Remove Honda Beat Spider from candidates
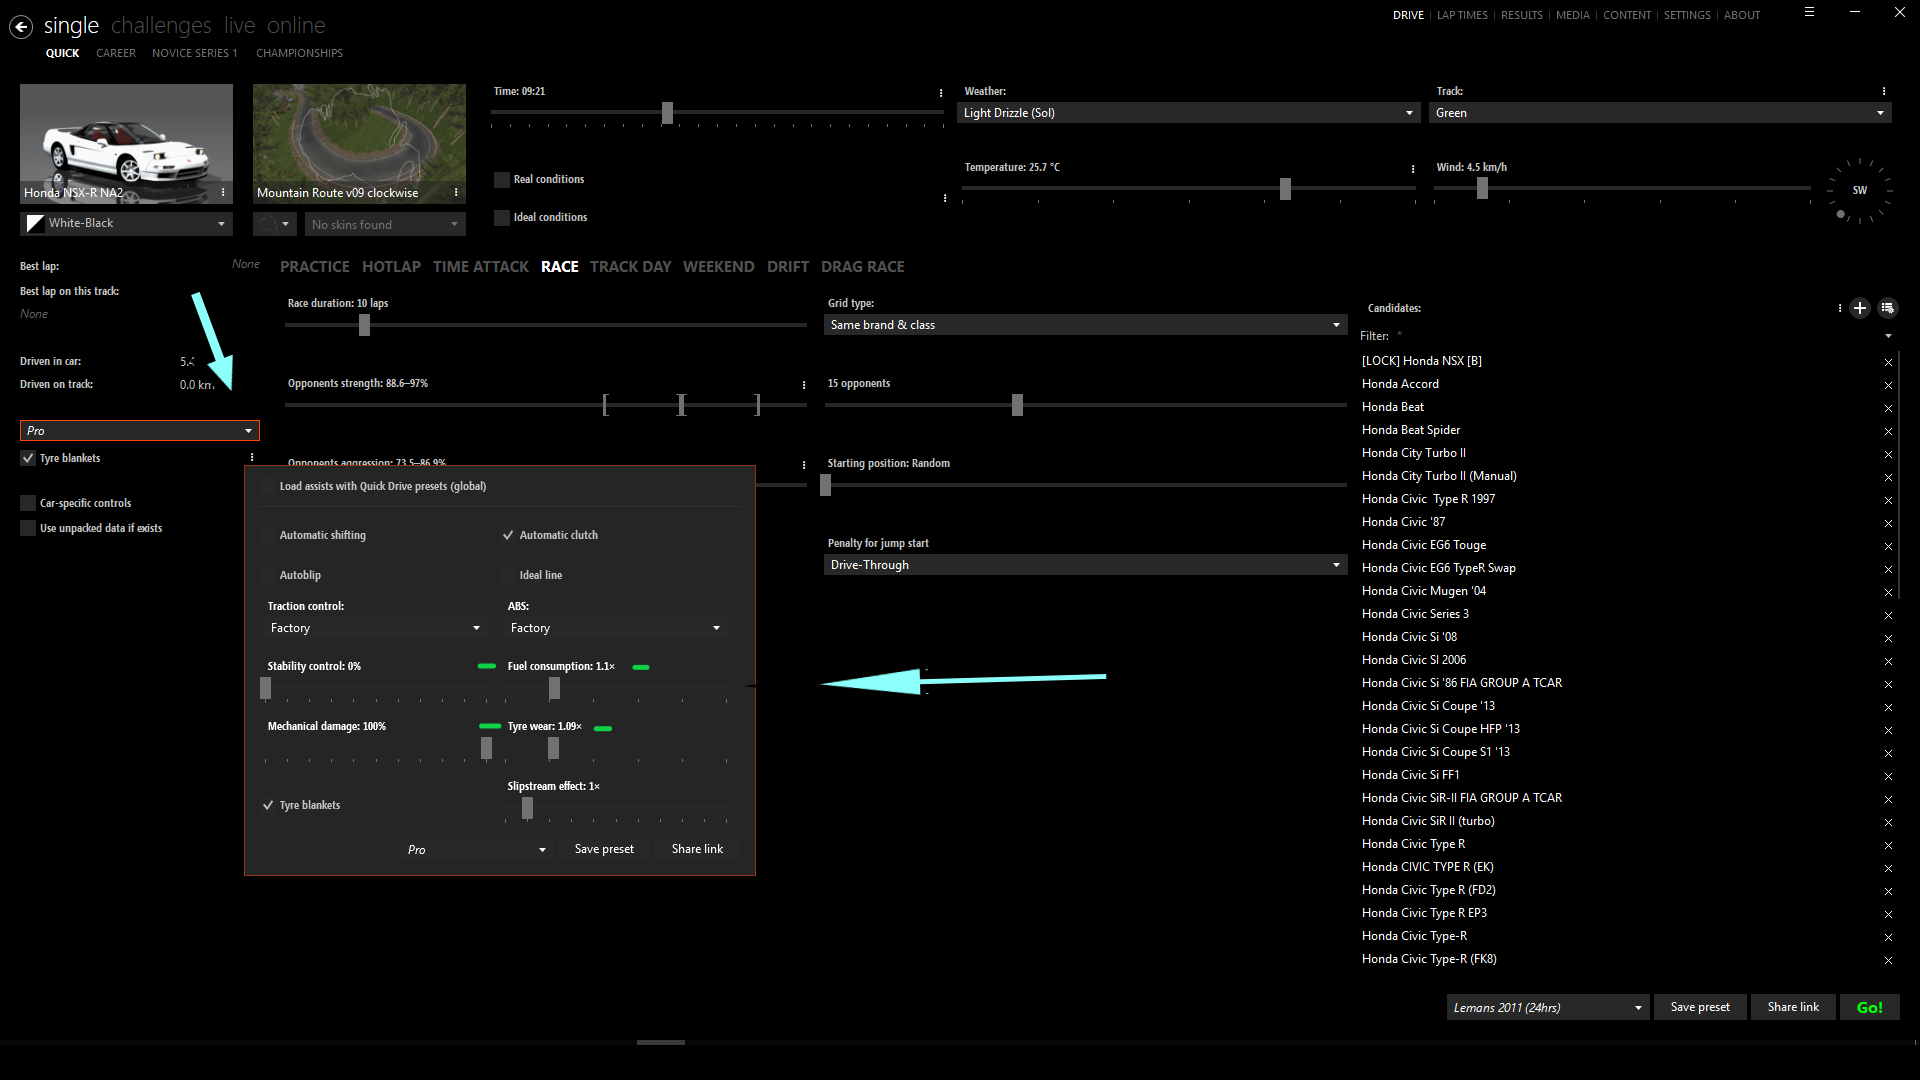1920x1080 pixels. pyautogui.click(x=1888, y=431)
